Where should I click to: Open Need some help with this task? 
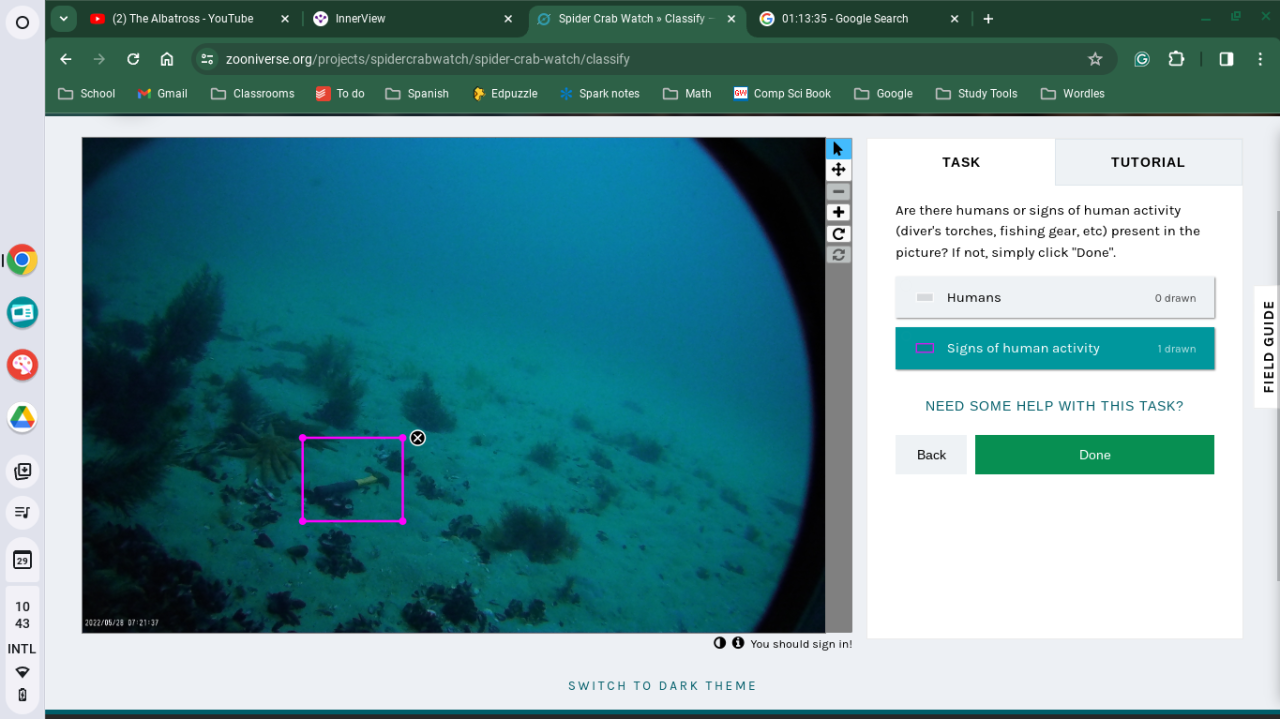point(1054,406)
